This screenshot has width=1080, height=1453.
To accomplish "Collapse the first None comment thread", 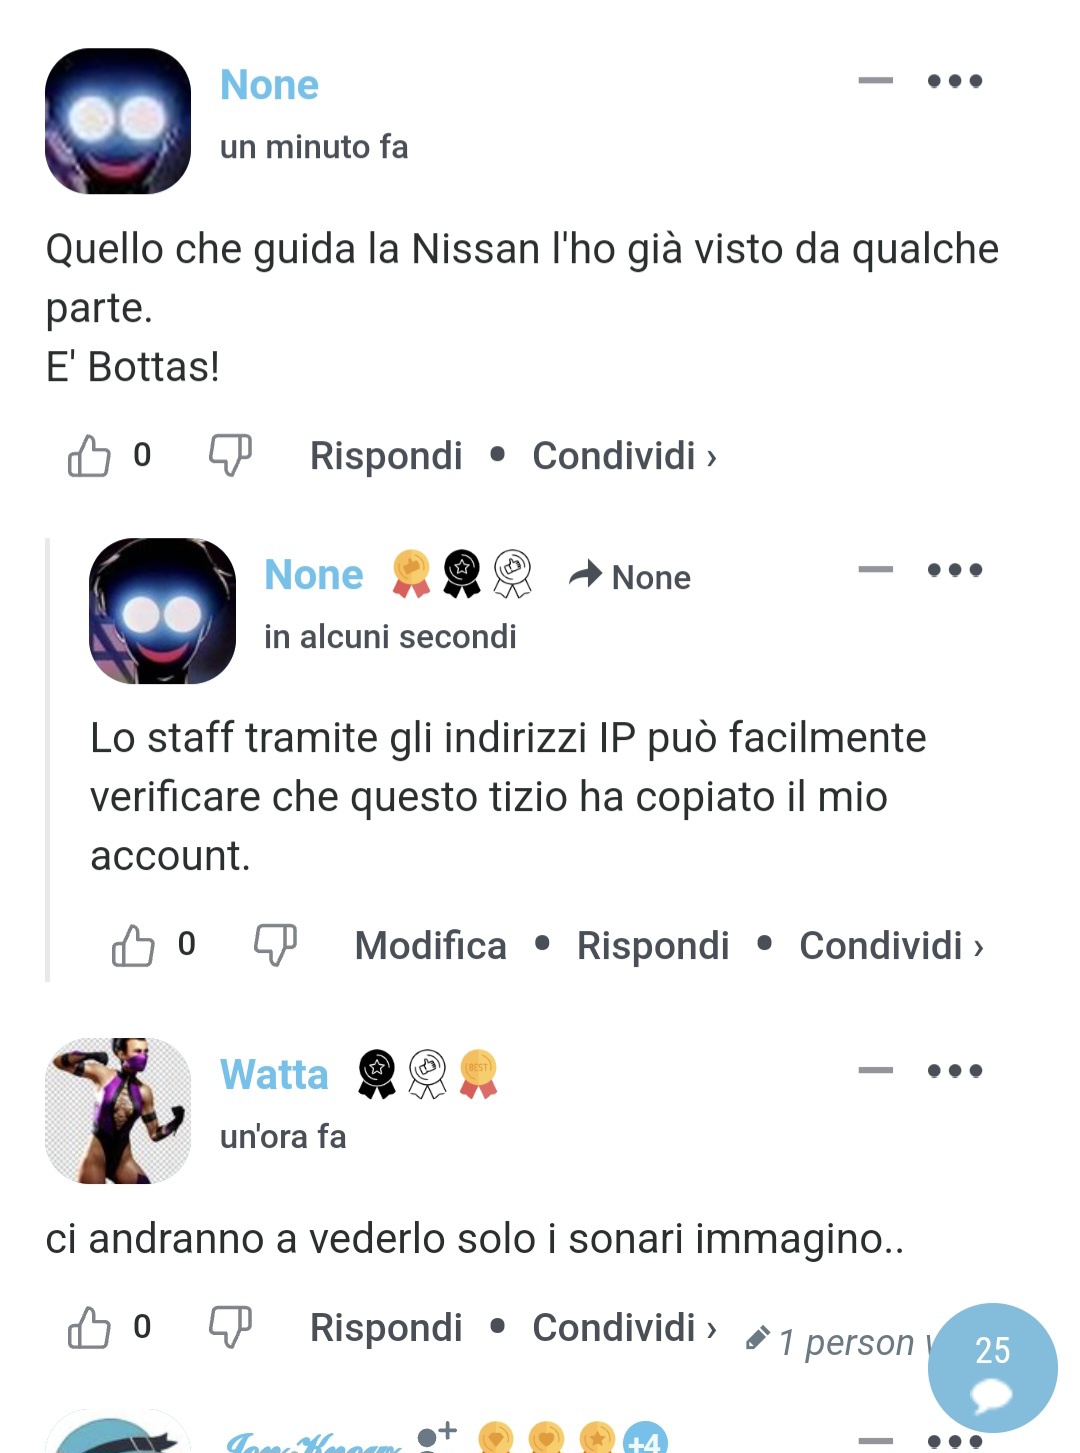I will pos(875,80).
